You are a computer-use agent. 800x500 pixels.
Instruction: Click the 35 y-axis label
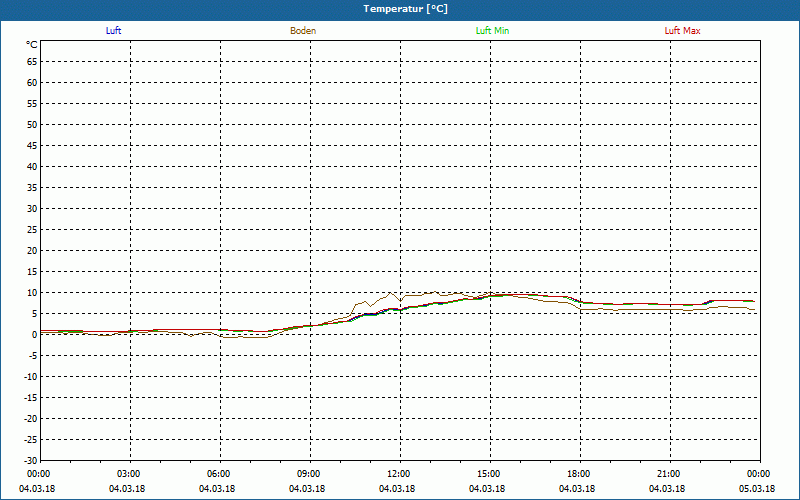pyautogui.click(x=32, y=188)
